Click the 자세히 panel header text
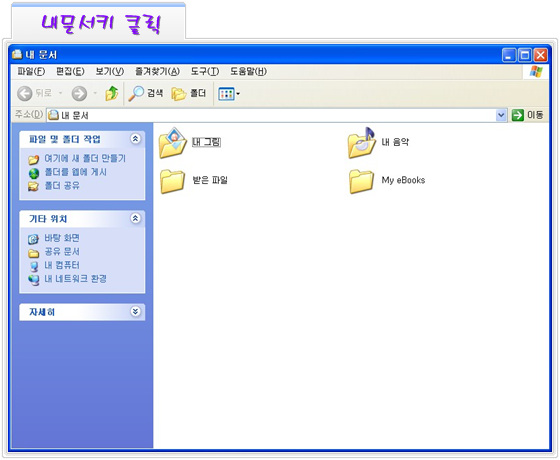Image resolution: width=560 pixels, height=460 pixels. pos(42,312)
